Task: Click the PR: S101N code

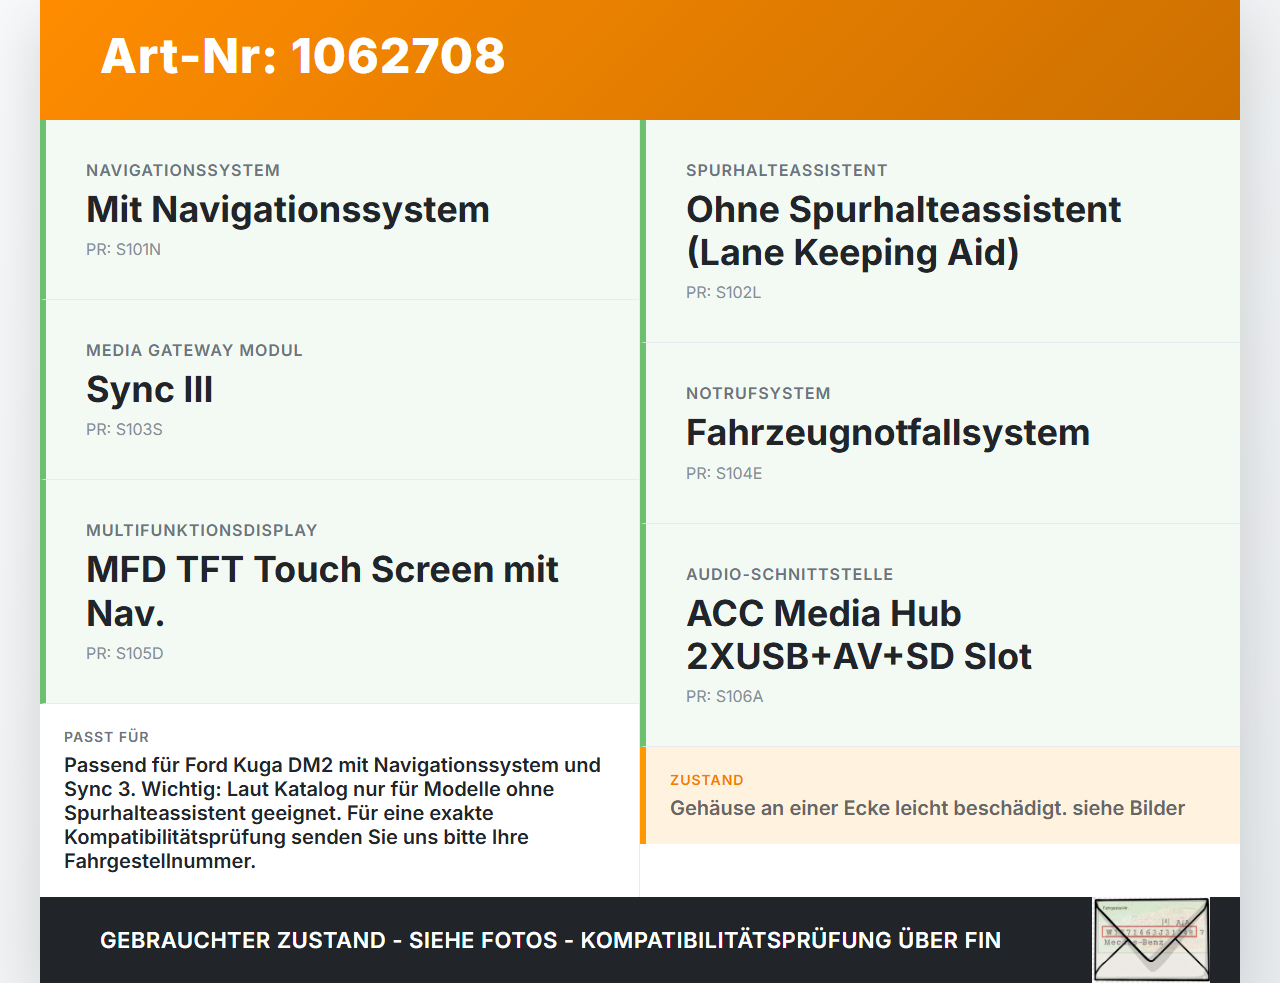Action: tap(123, 249)
